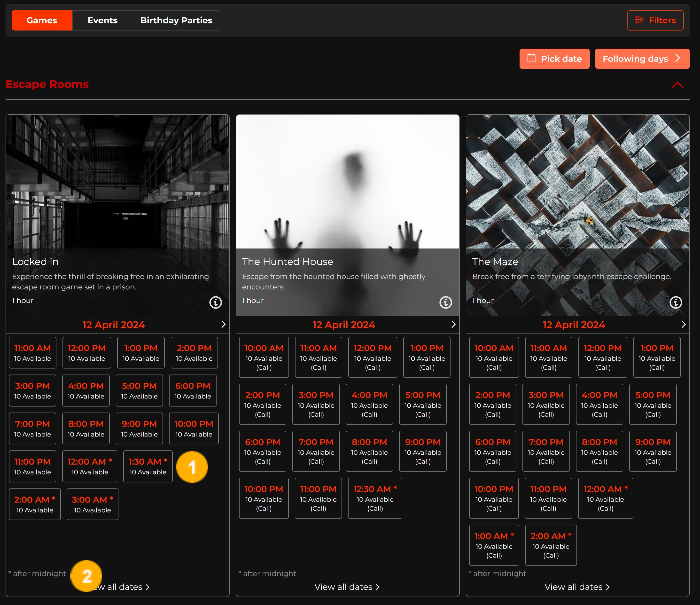Select Hunted House 11:00 AM slot
Screen dimensions: 700x605
pyautogui.click(x=318, y=357)
